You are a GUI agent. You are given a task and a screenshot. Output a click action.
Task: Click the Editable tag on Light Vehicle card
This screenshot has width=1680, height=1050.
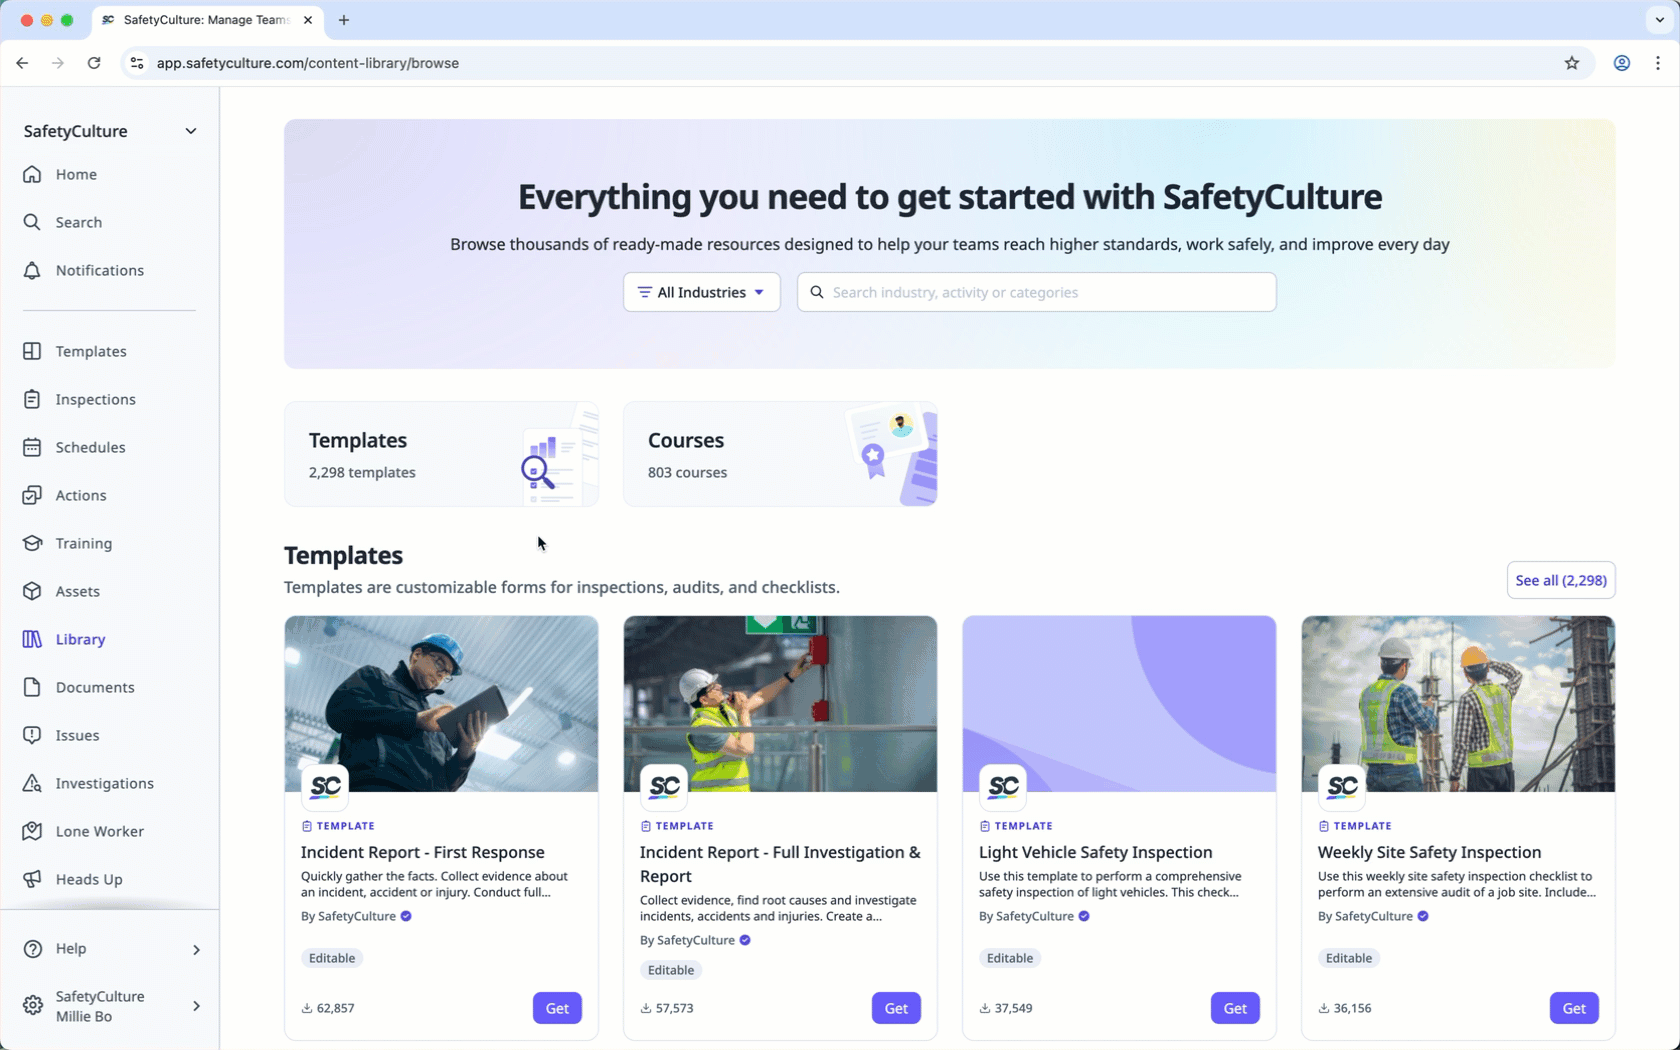(x=1010, y=958)
